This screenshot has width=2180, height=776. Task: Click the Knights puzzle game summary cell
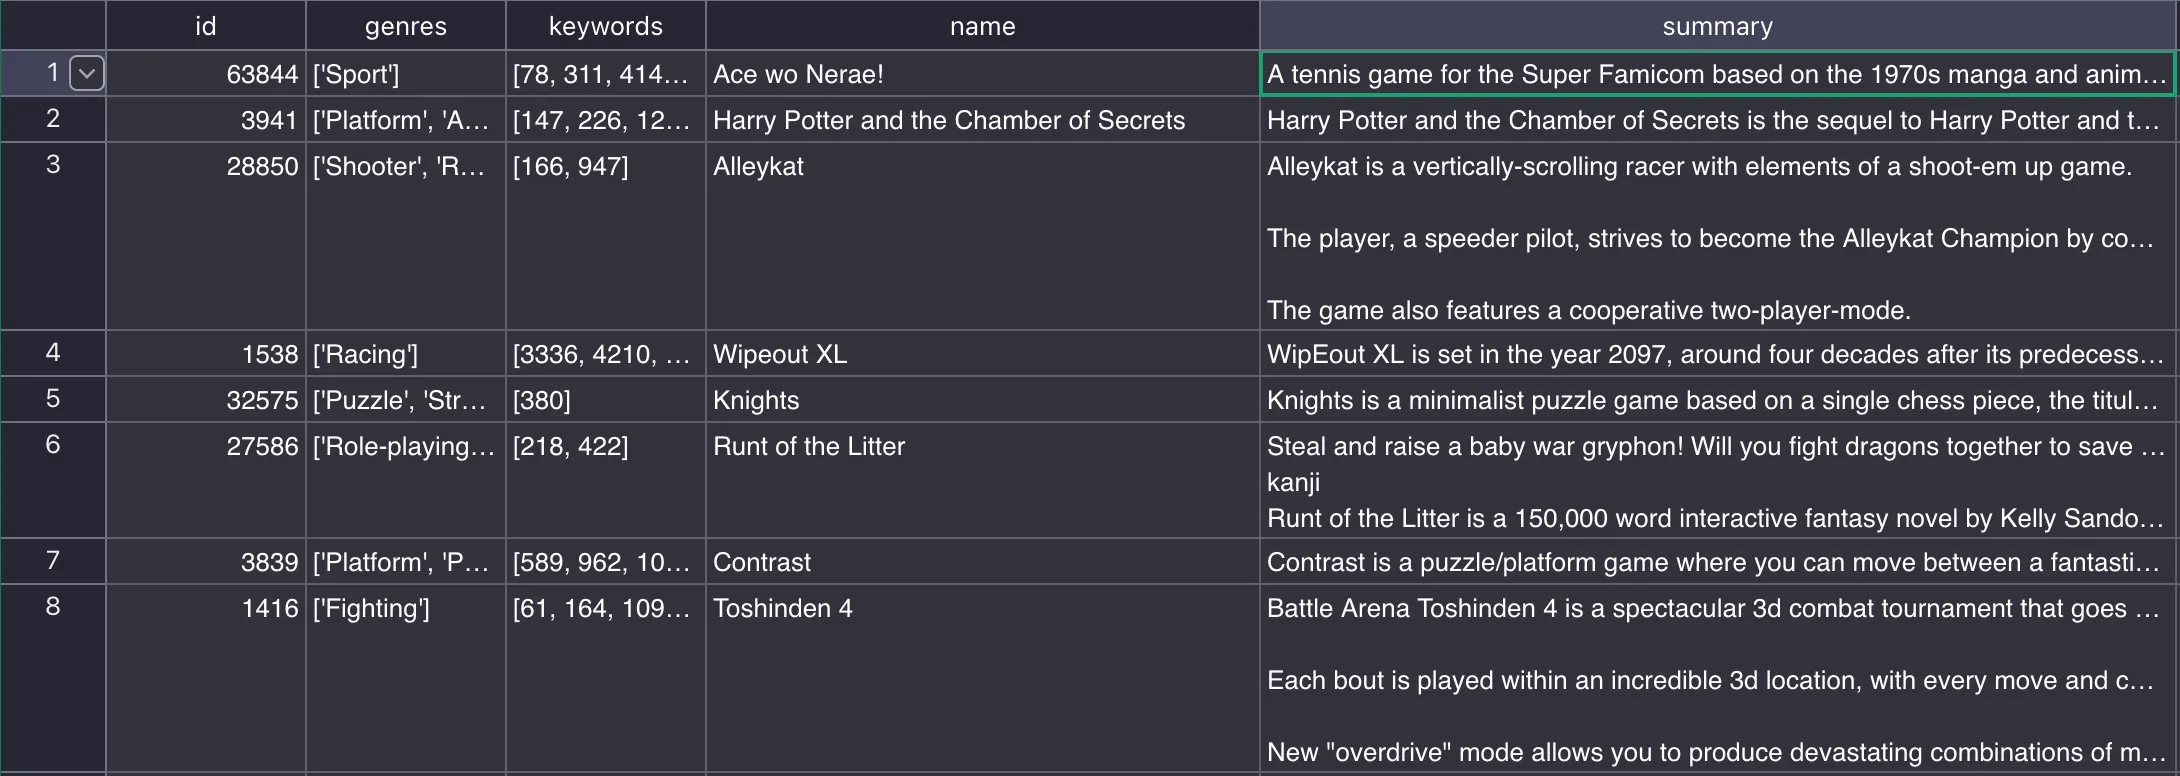[1718, 399]
